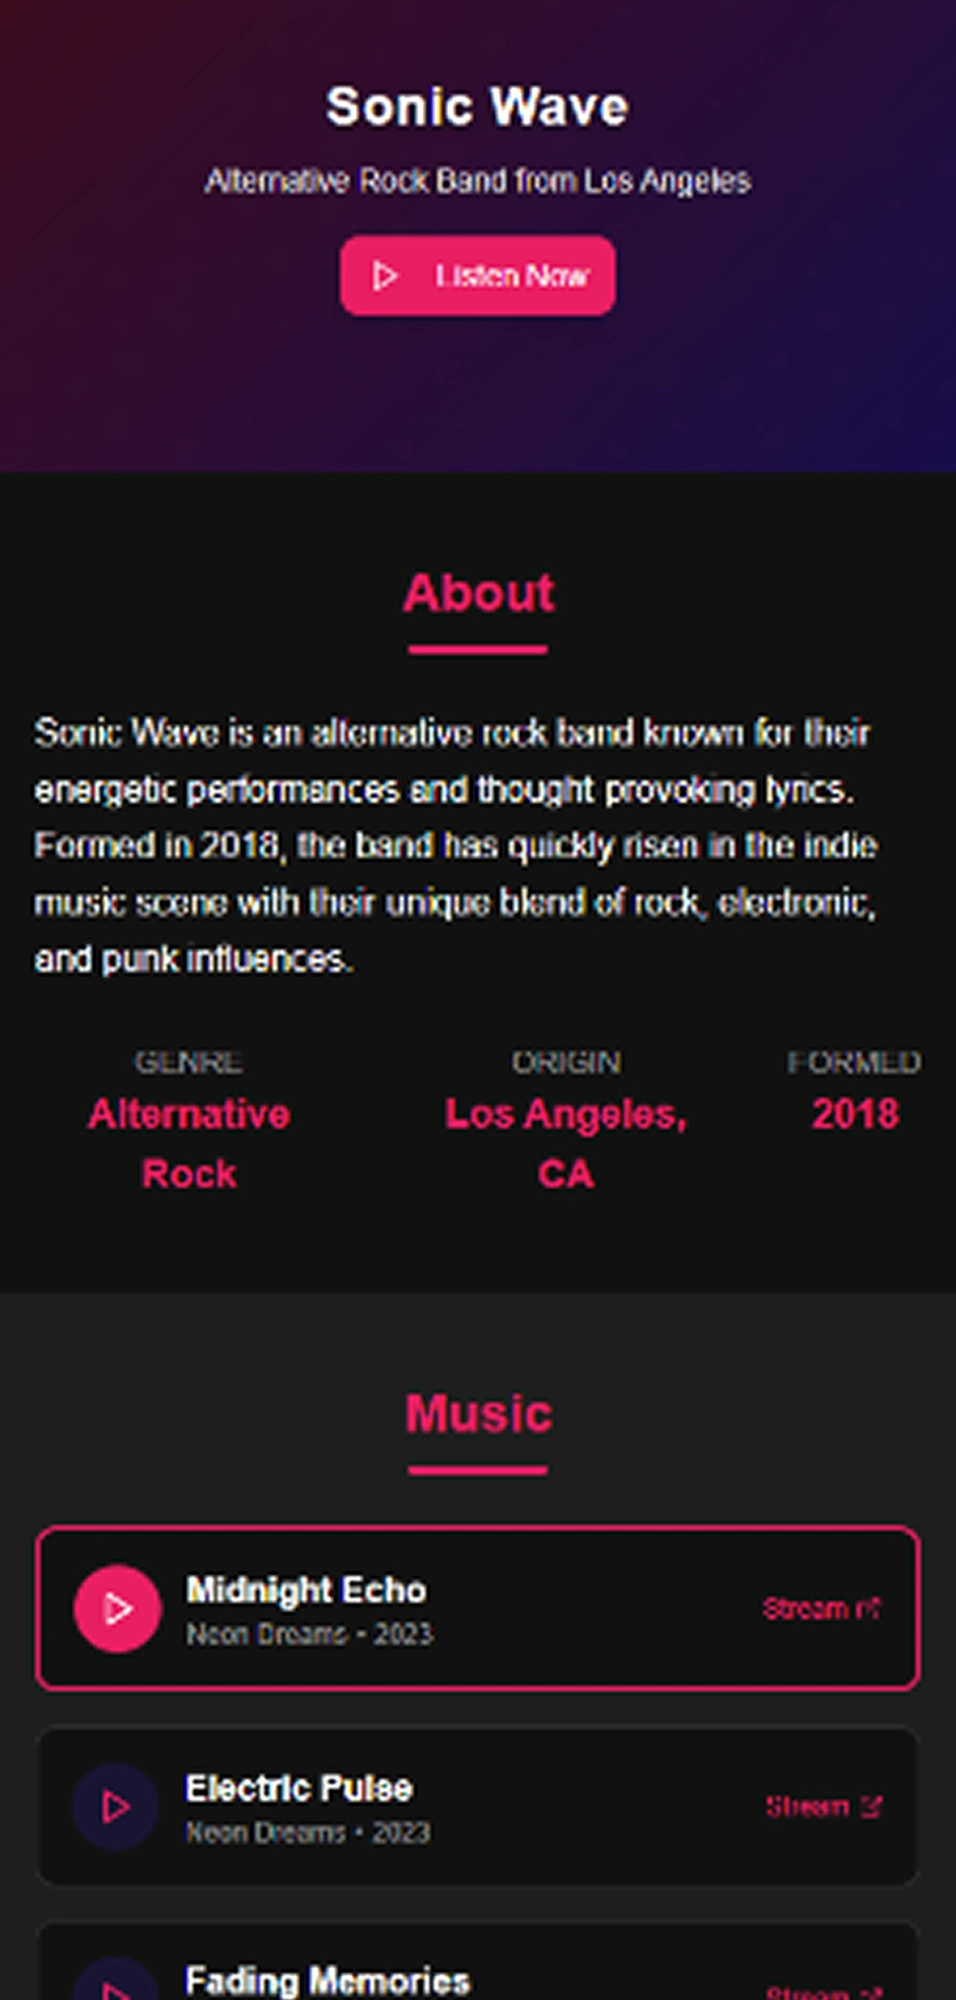Select the Fading Memories song title

click(328, 1980)
